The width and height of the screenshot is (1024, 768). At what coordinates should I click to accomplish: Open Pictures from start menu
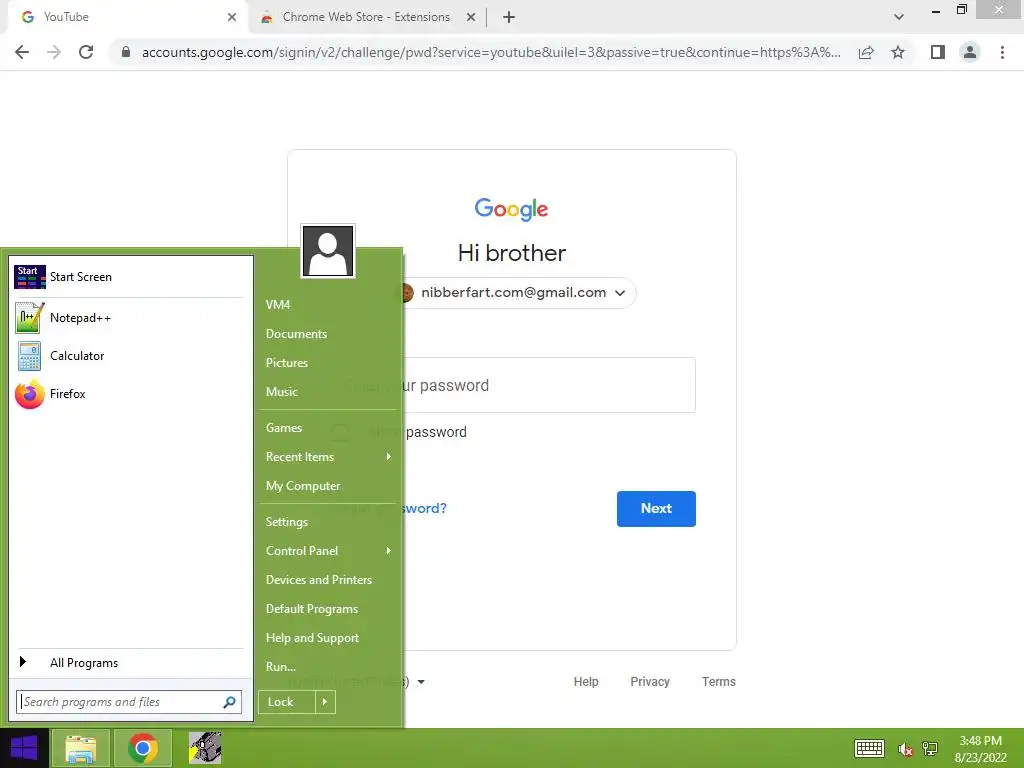(287, 362)
